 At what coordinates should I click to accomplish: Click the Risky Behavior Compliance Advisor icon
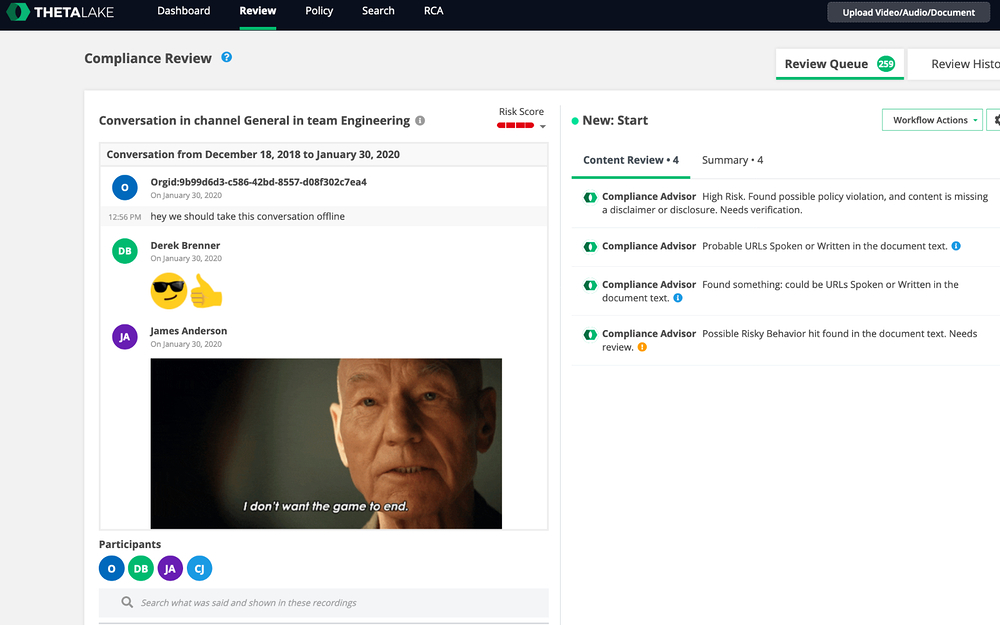pyautogui.click(x=590, y=334)
